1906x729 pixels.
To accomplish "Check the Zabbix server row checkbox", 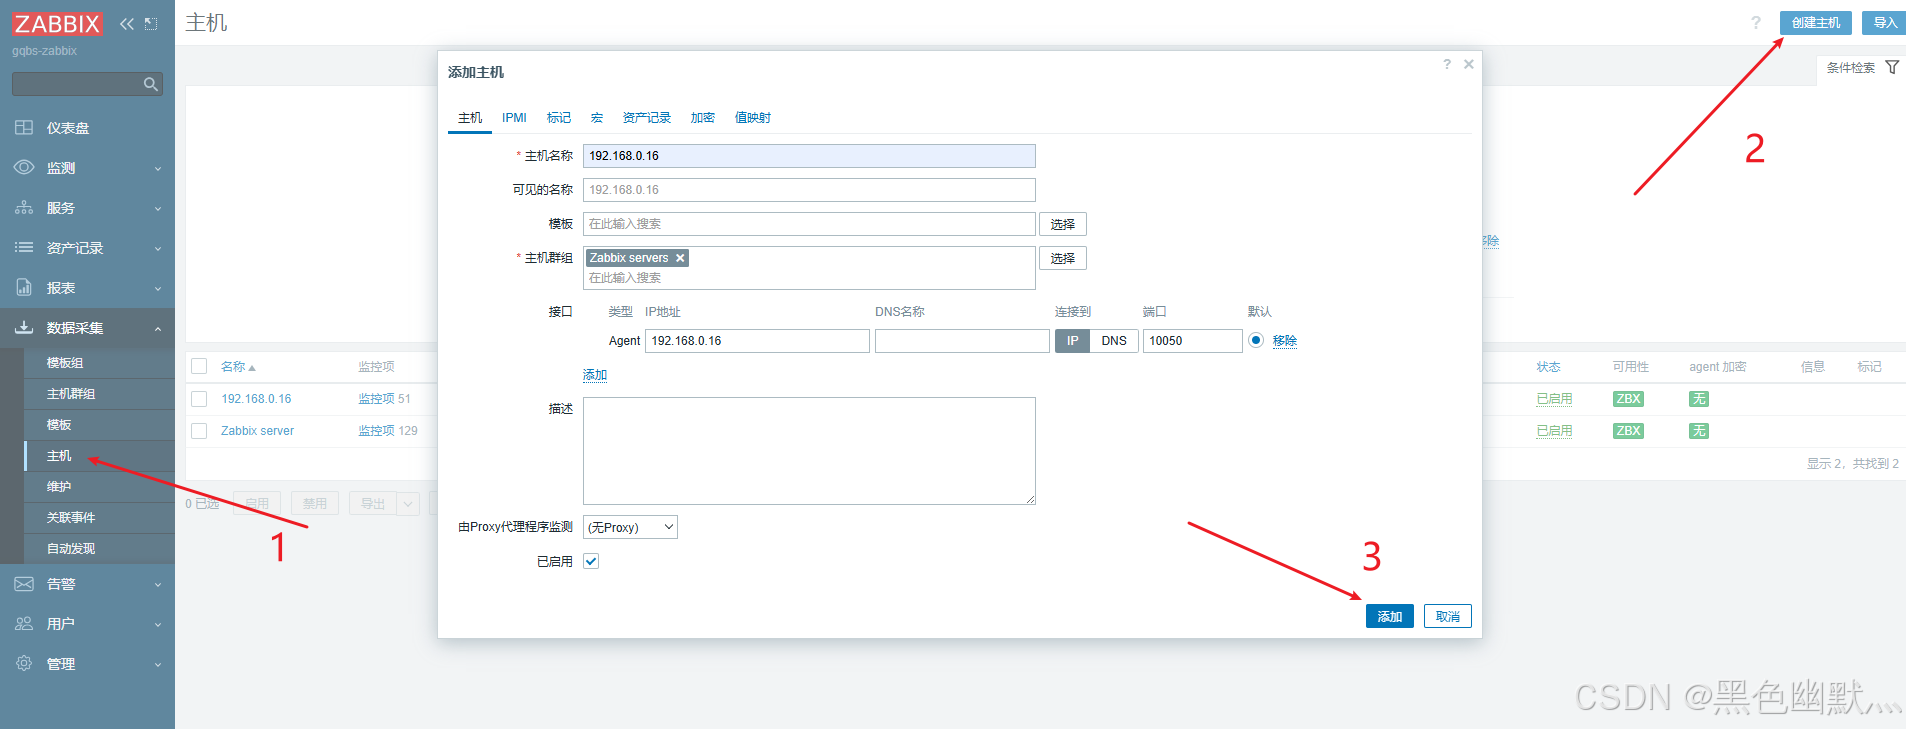I will click(x=199, y=431).
